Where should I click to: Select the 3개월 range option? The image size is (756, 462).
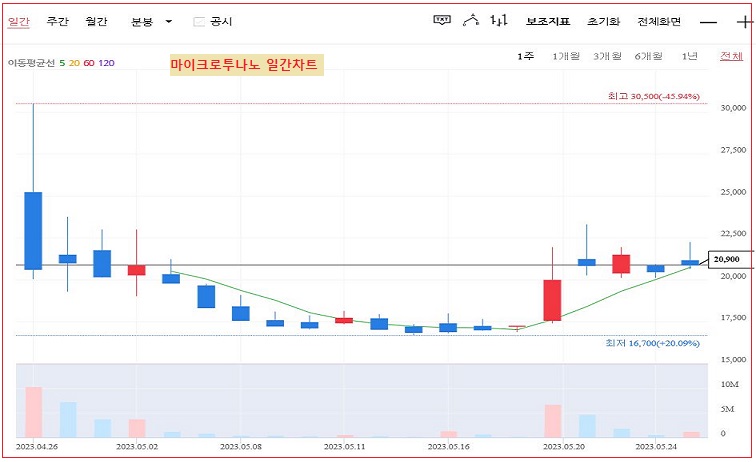608,56
